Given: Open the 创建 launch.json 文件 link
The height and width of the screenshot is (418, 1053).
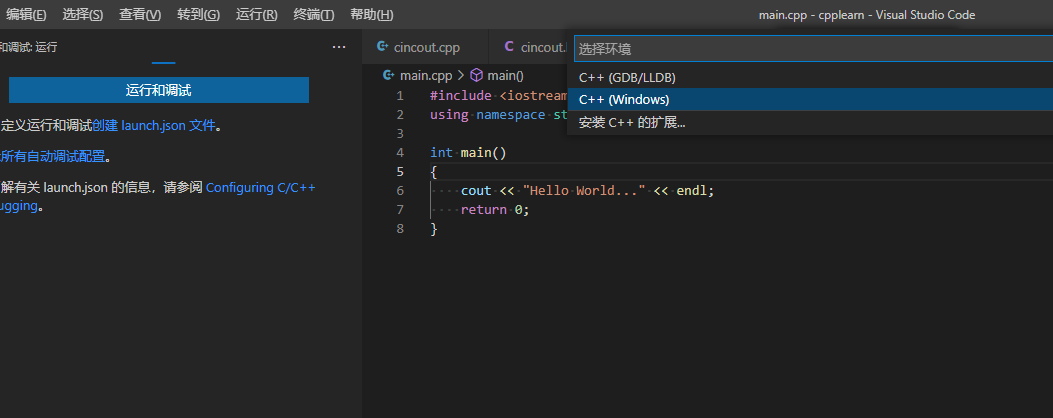Looking at the screenshot, I should pos(154,126).
